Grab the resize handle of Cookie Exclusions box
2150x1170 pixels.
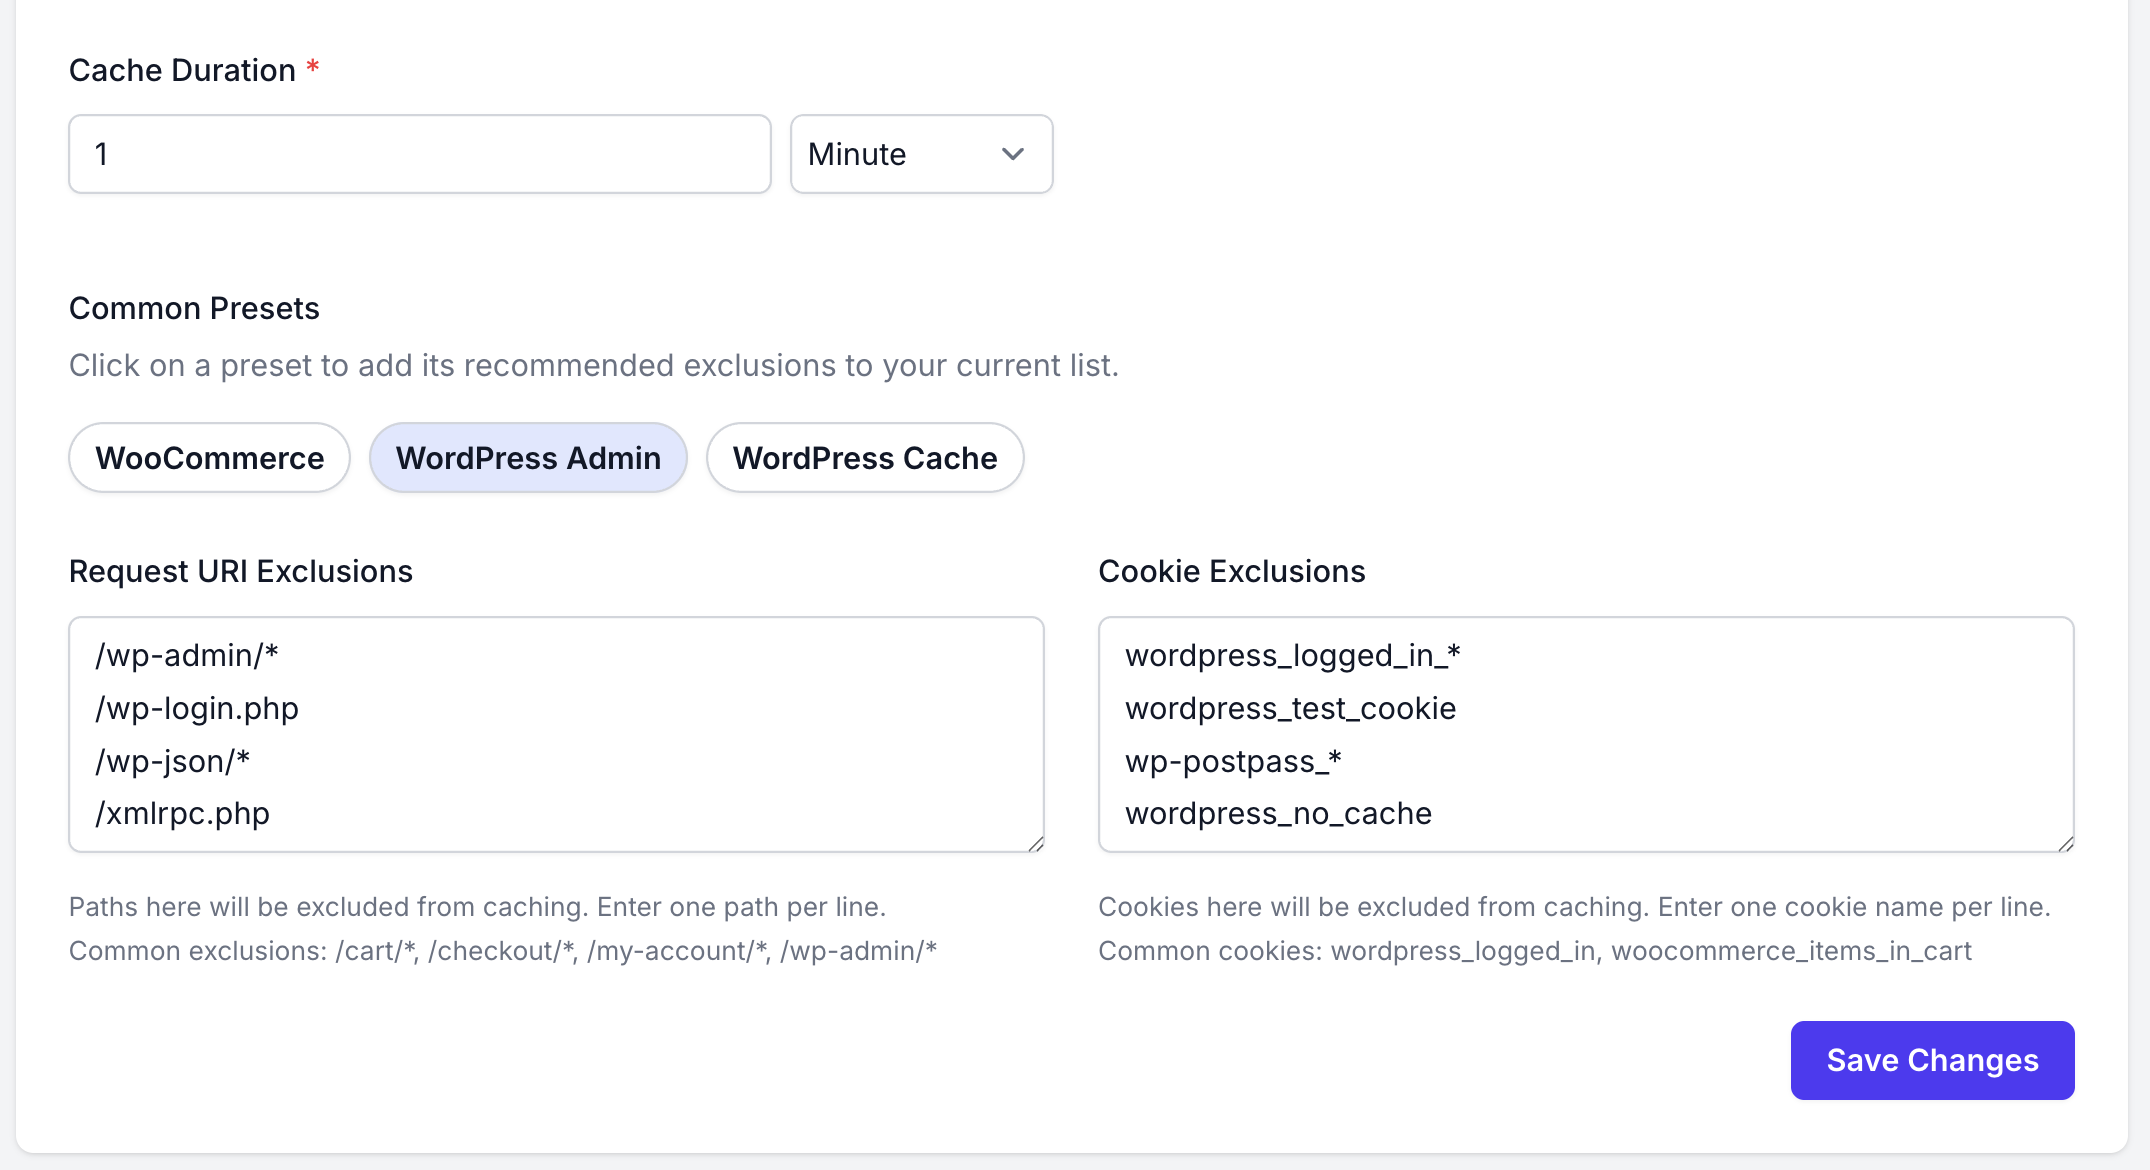[2066, 844]
